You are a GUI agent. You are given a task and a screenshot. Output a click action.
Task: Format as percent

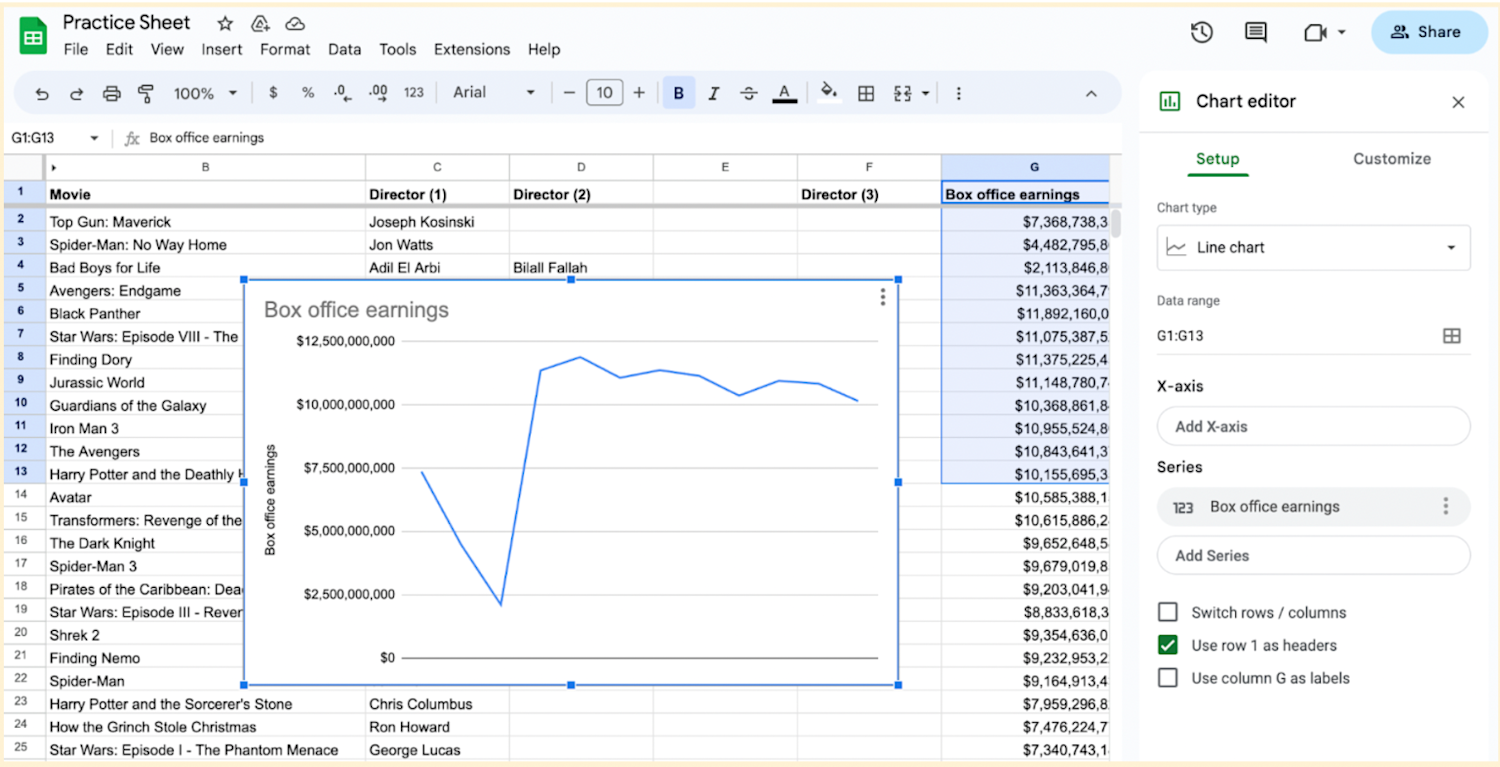pyautogui.click(x=308, y=93)
